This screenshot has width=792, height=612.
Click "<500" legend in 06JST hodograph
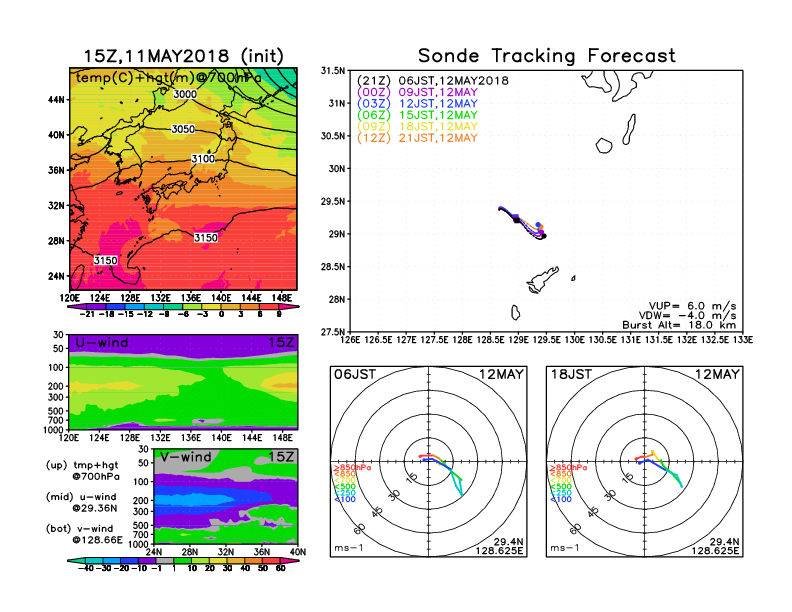[344, 487]
